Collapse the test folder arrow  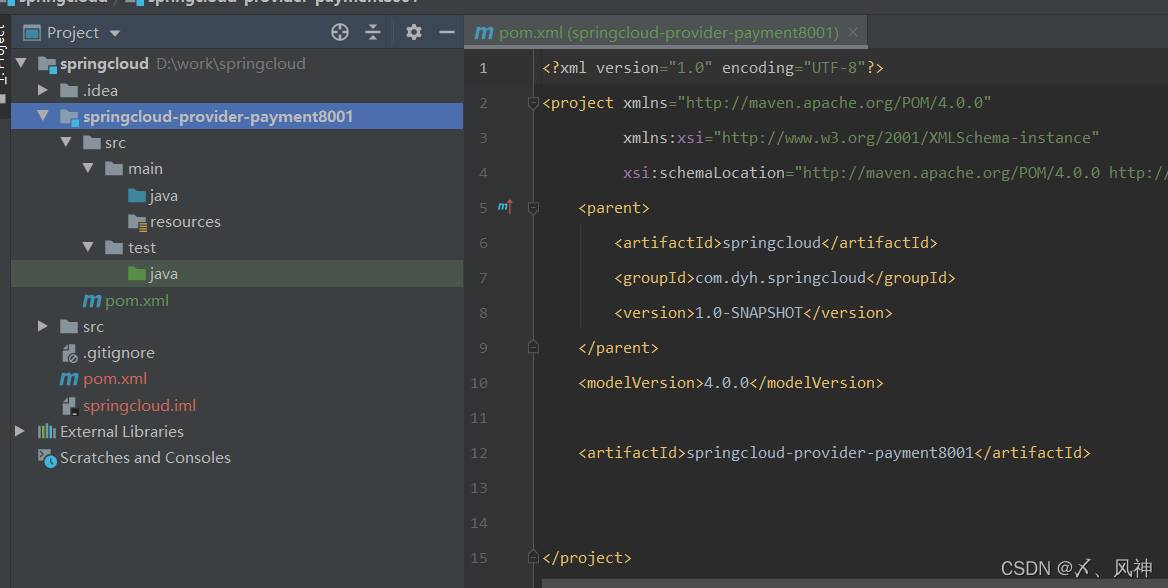[88, 247]
